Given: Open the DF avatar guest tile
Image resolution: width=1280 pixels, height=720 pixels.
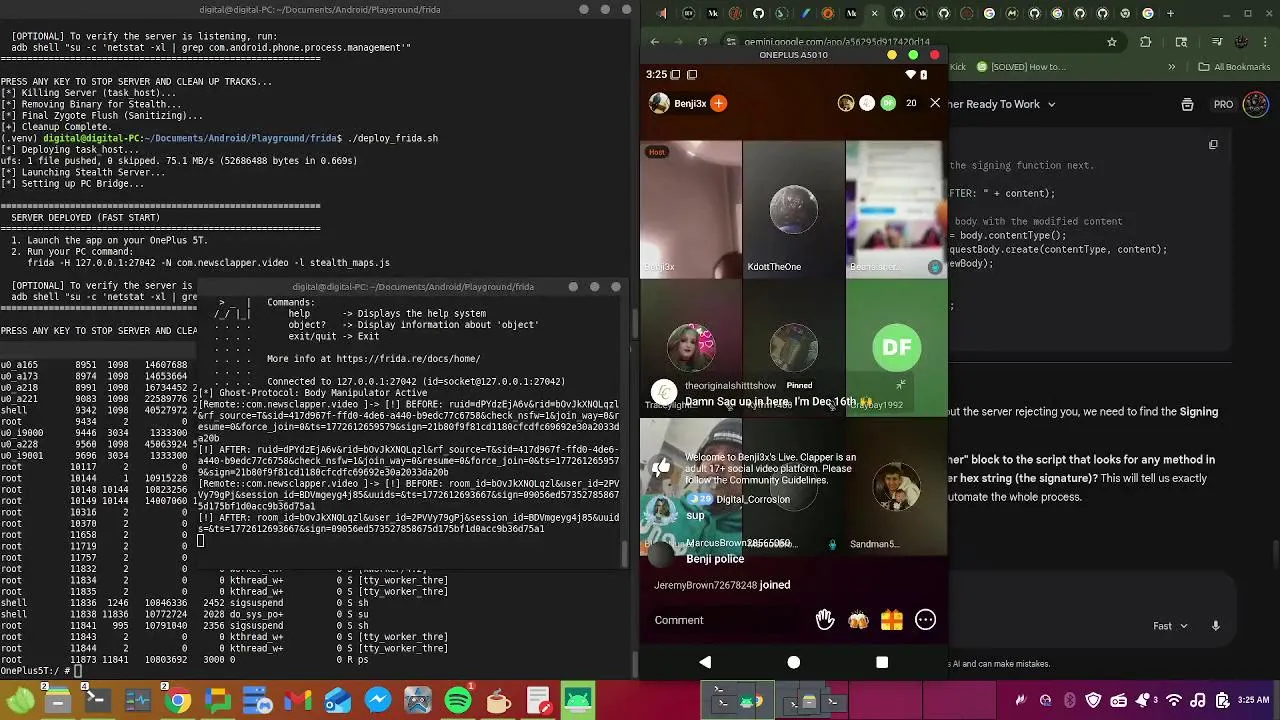Looking at the screenshot, I should click(x=896, y=347).
